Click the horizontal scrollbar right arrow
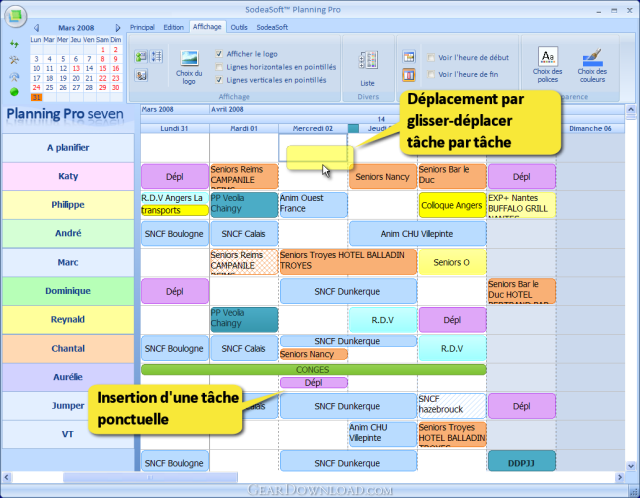This screenshot has height=498, width=640. click(x=620, y=477)
